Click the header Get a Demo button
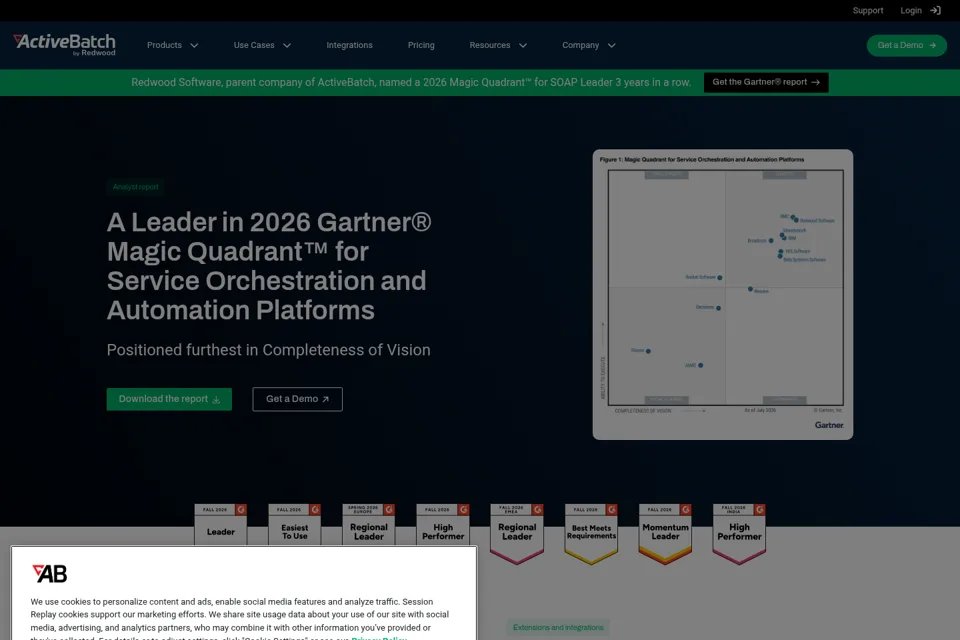Image resolution: width=960 pixels, height=640 pixels. coord(906,45)
